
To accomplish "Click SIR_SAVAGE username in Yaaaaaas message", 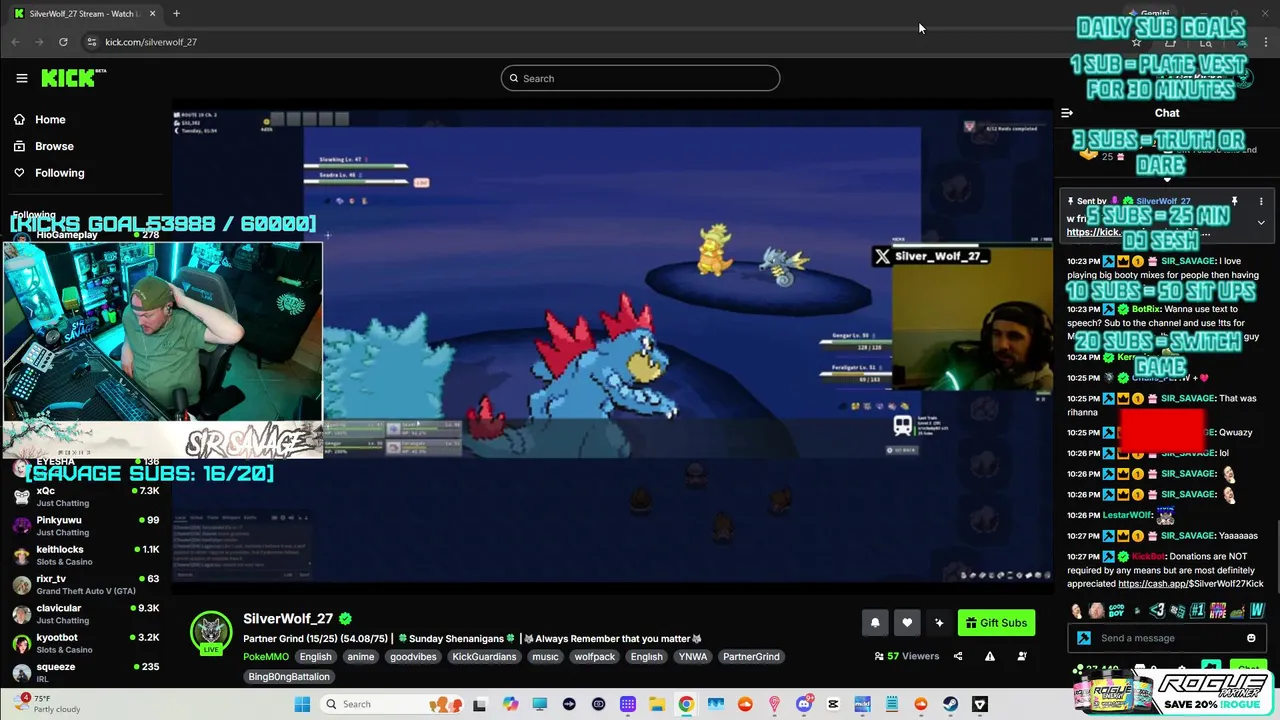I will click(1187, 536).
